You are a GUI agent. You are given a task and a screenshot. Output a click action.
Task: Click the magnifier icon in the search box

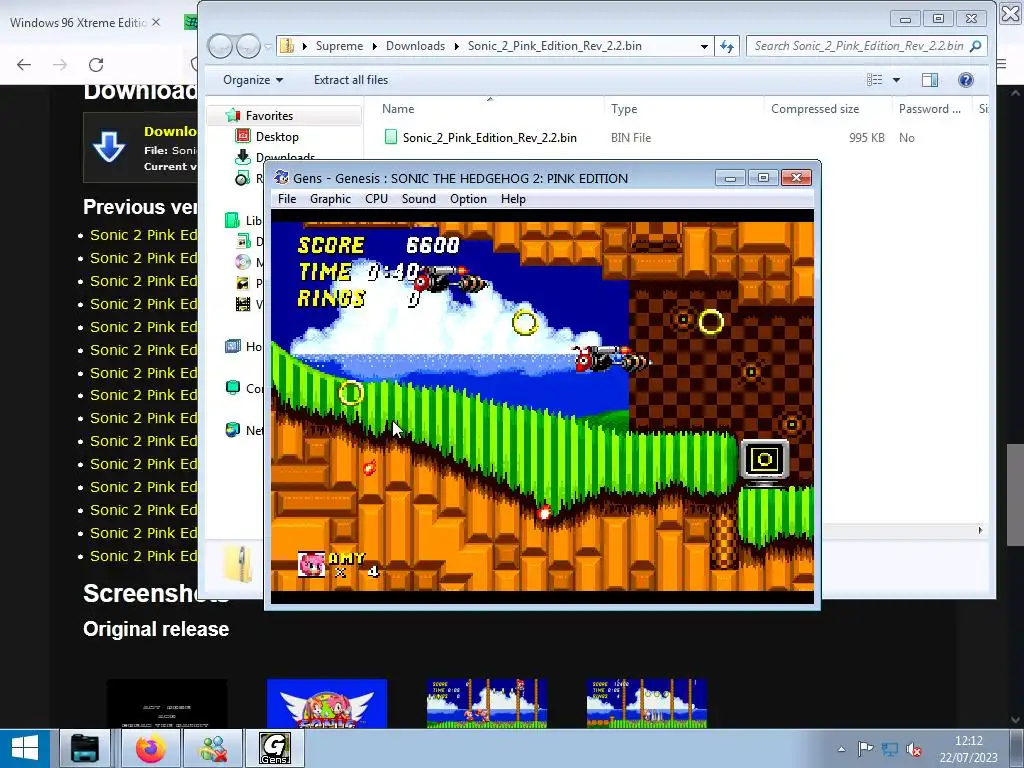(976, 46)
